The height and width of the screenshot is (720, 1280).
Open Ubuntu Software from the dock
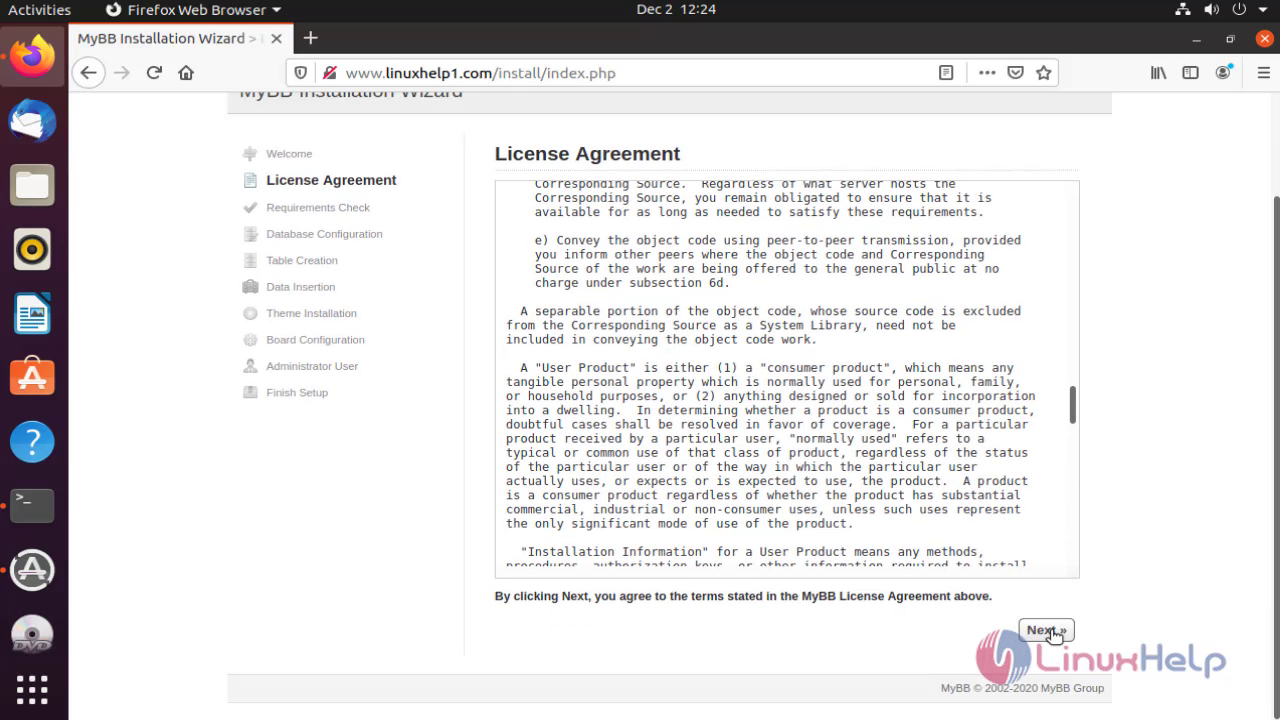(32, 377)
